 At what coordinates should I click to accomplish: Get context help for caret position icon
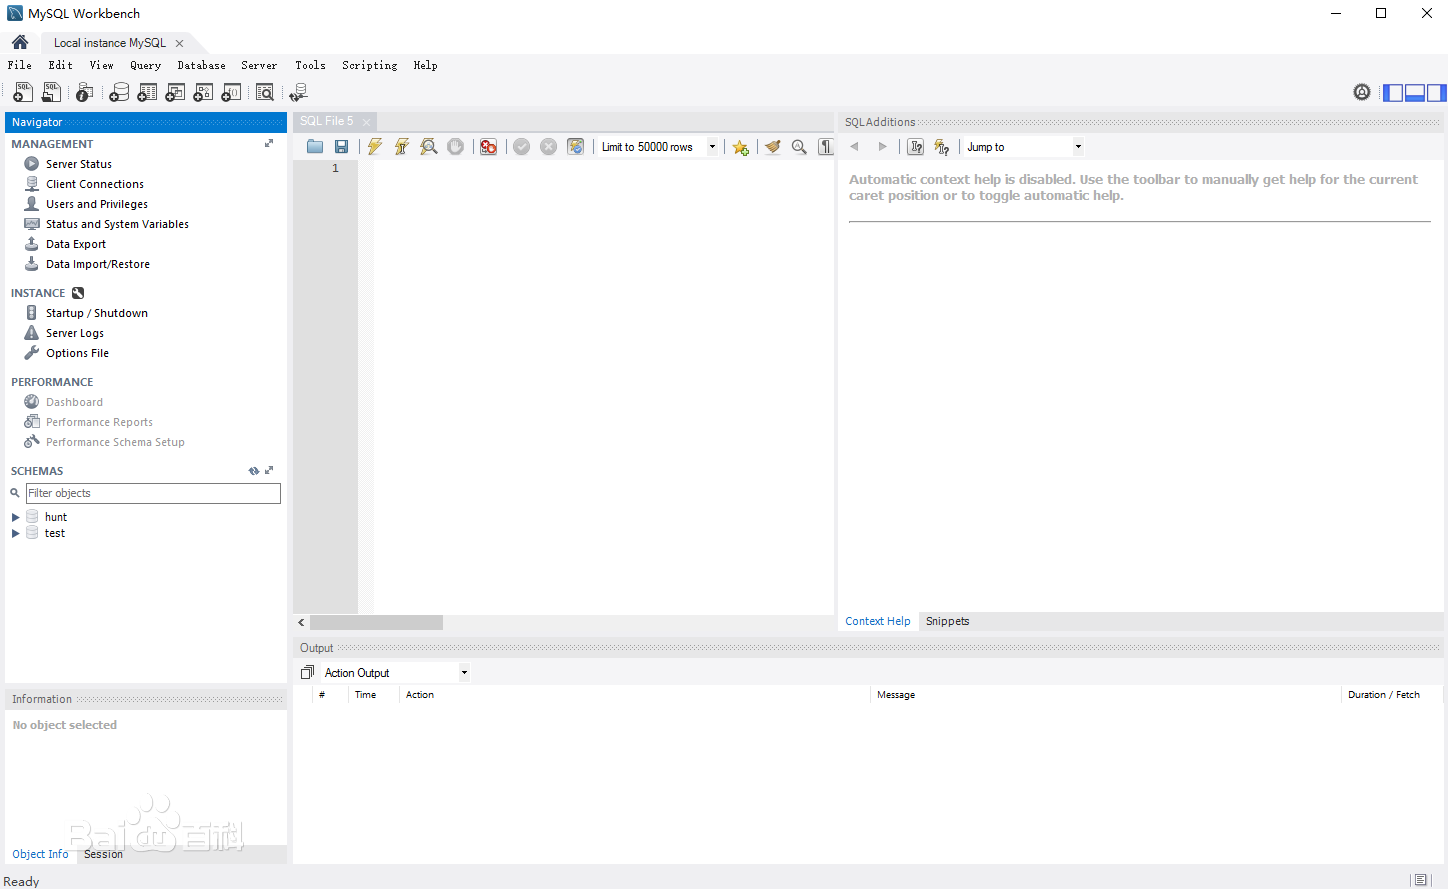point(915,147)
